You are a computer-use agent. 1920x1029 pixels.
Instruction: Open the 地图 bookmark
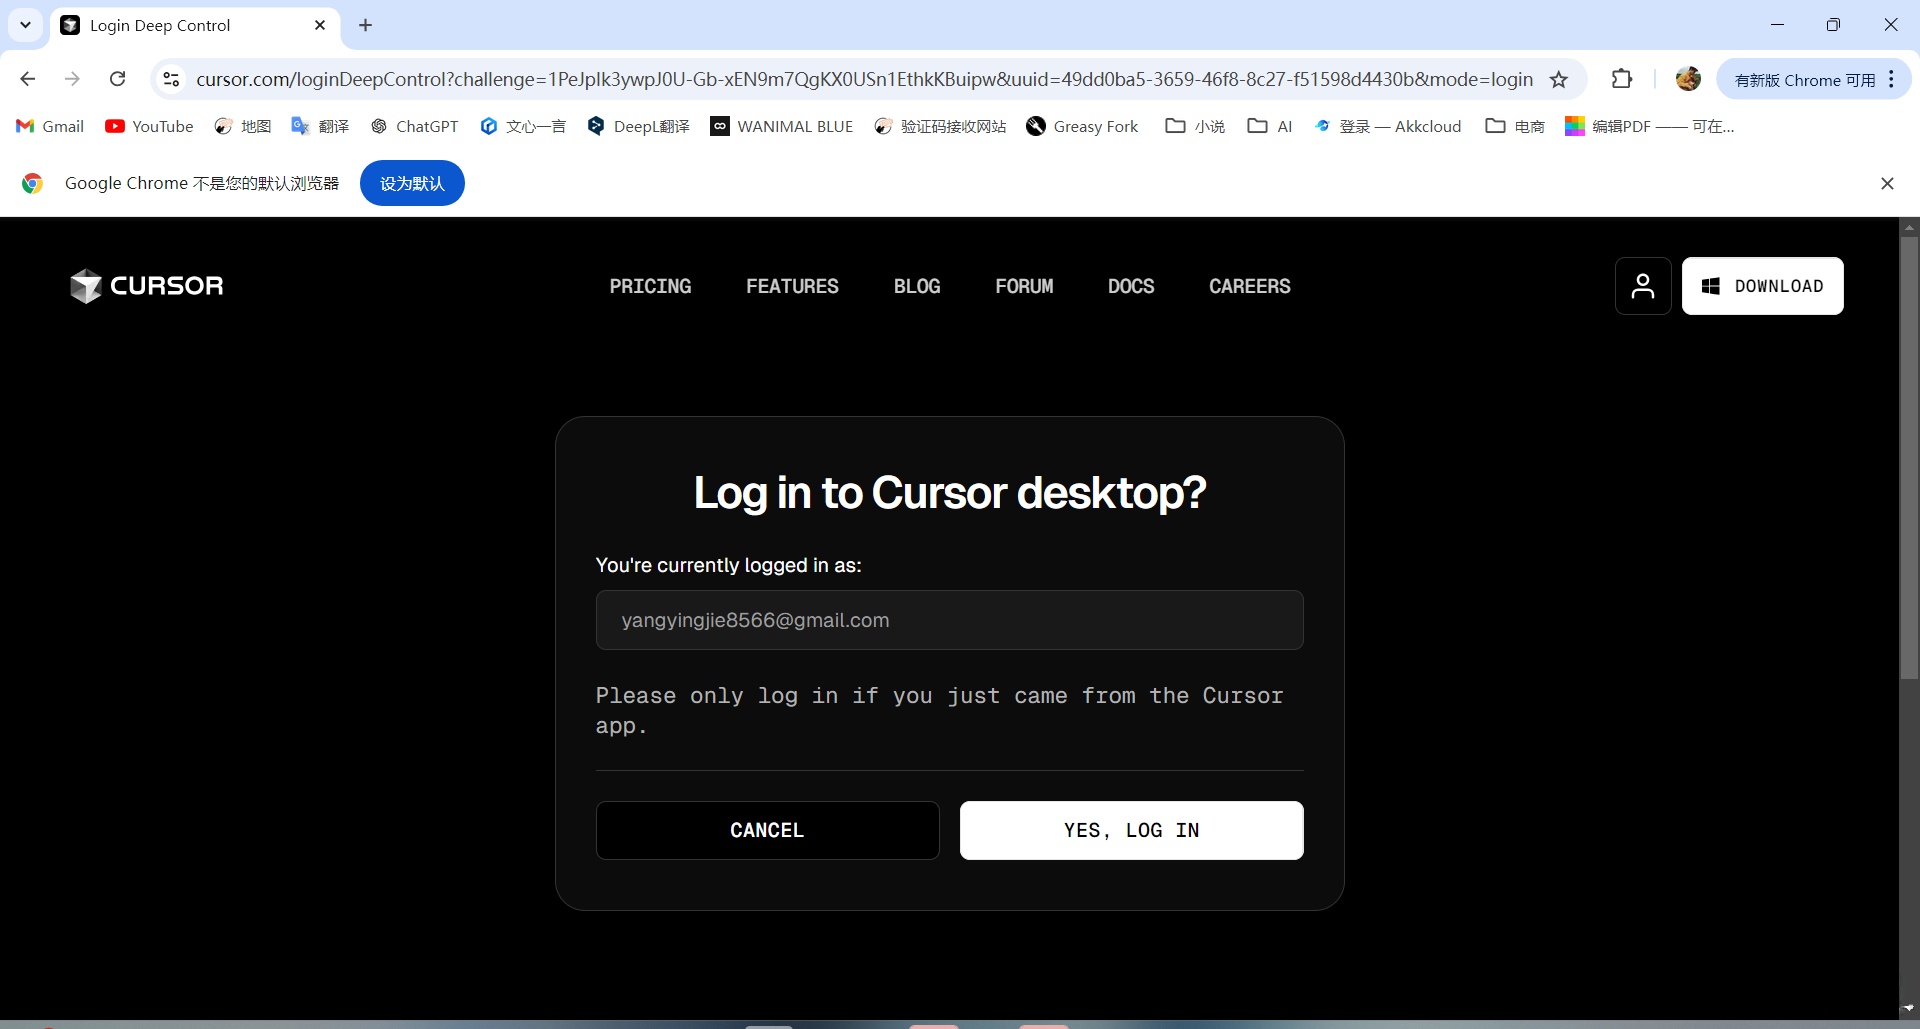pos(243,126)
